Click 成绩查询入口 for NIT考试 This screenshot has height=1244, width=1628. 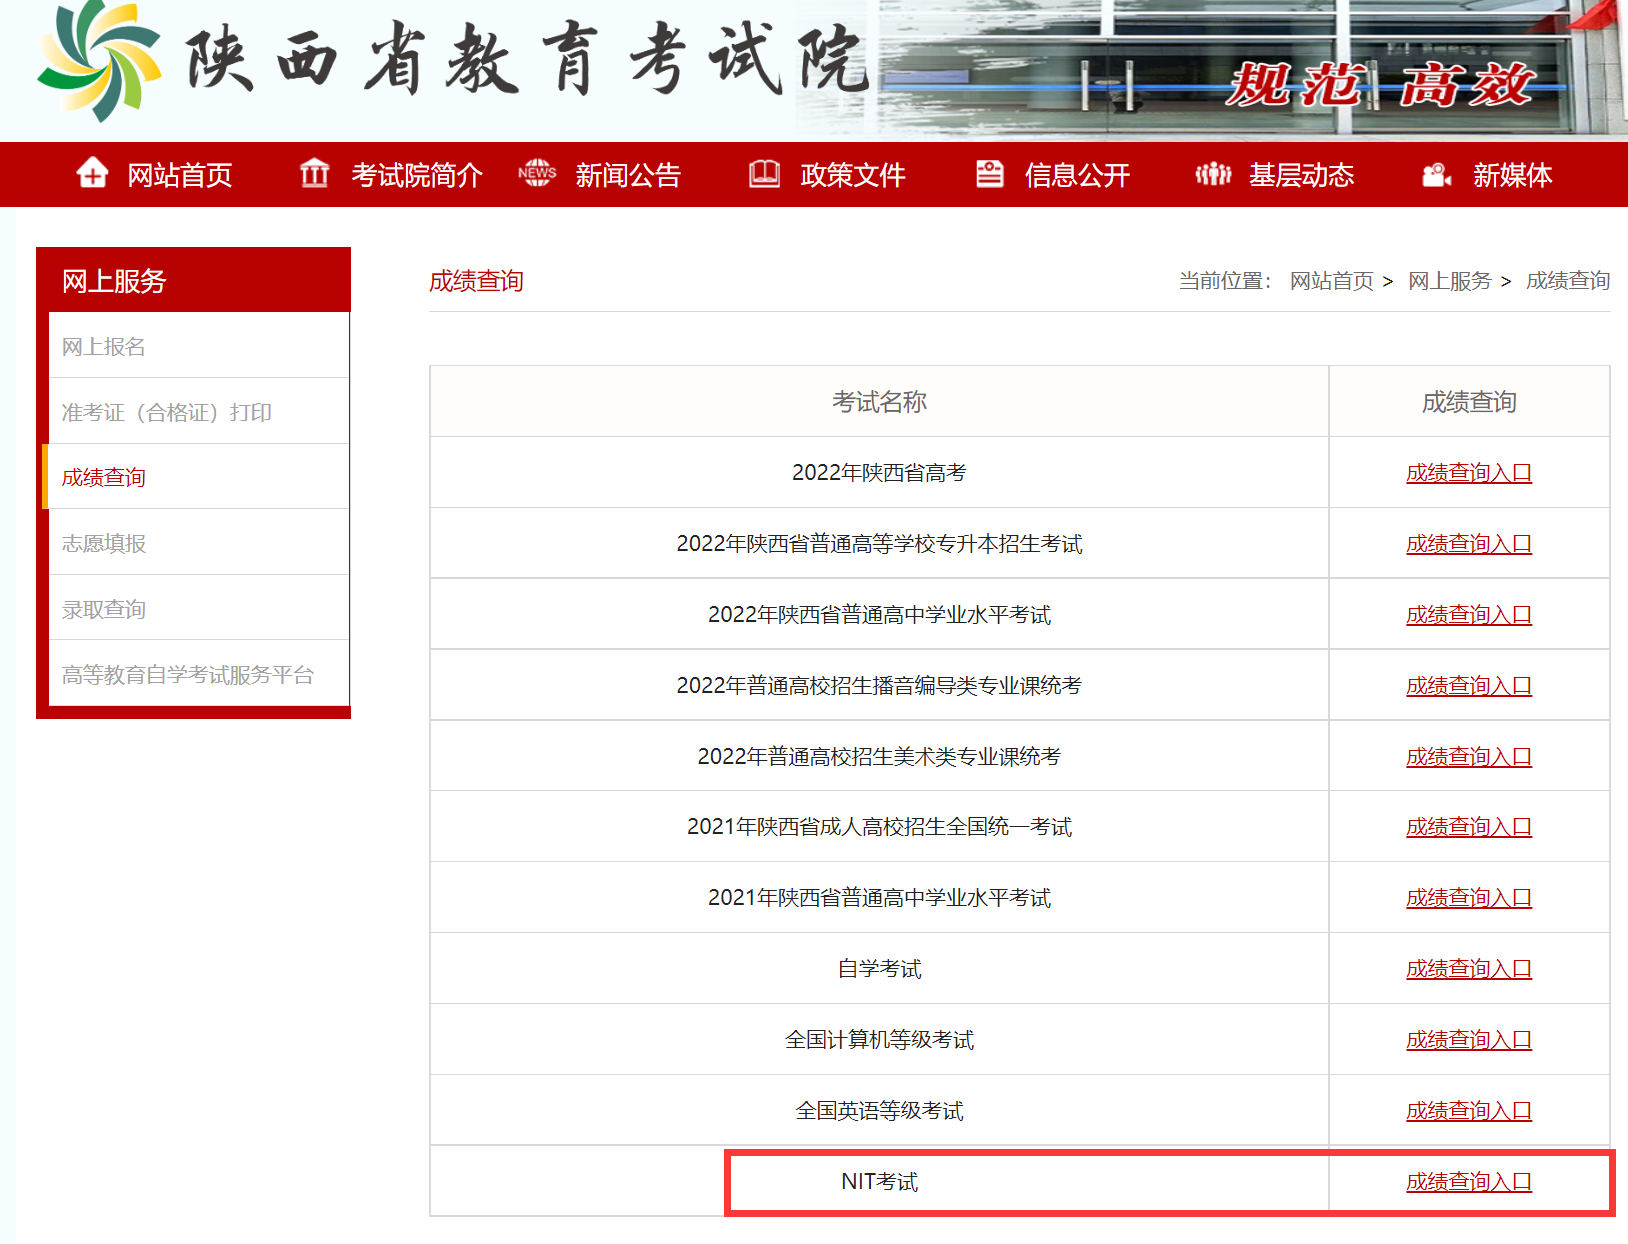[1468, 1182]
